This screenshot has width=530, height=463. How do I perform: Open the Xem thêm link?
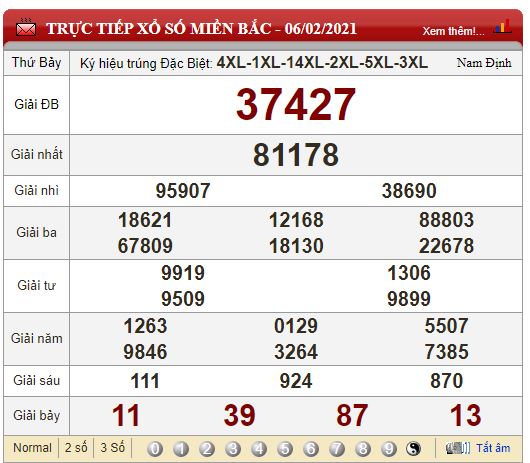[x=453, y=31]
